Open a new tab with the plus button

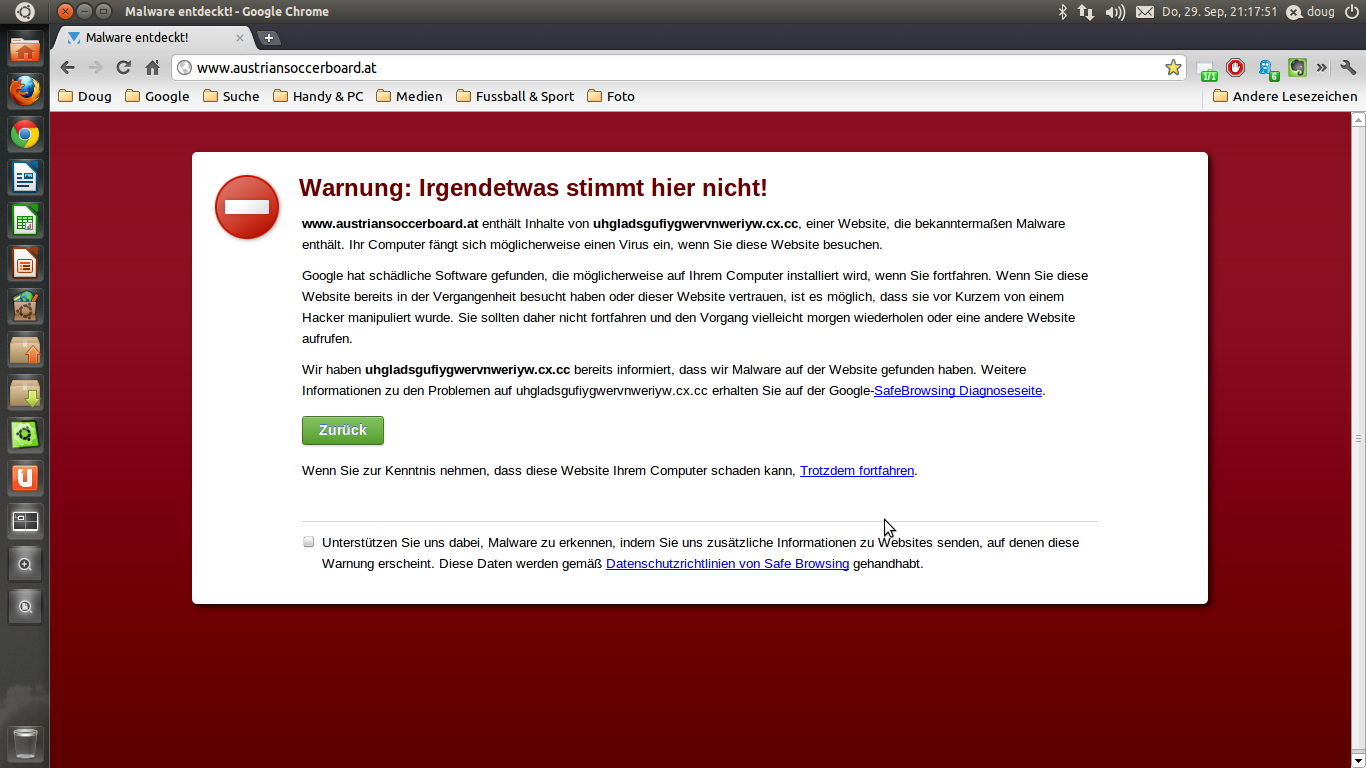[x=269, y=38]
